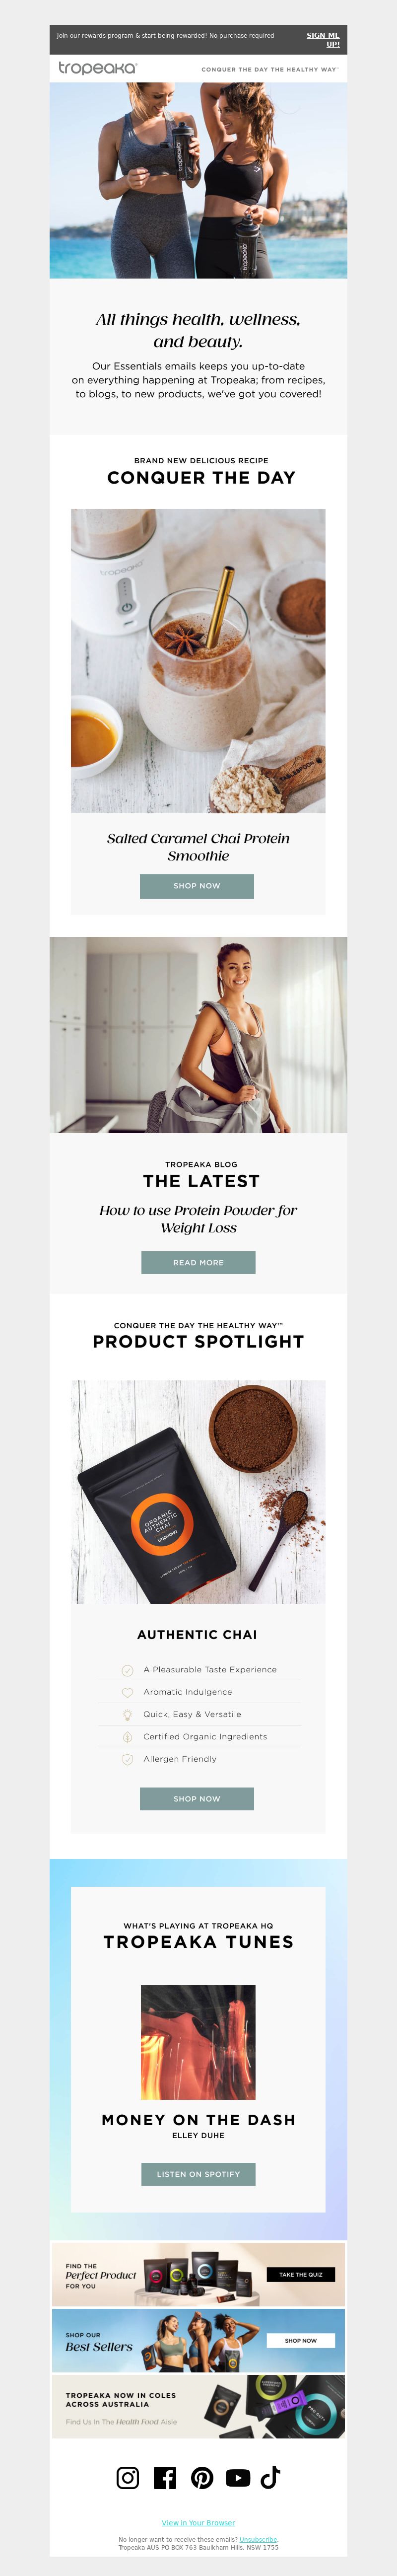Click the shield icon beside Allergen Friendly
Viewport: 397px width, 2576px height.
tap(127, 1759)
